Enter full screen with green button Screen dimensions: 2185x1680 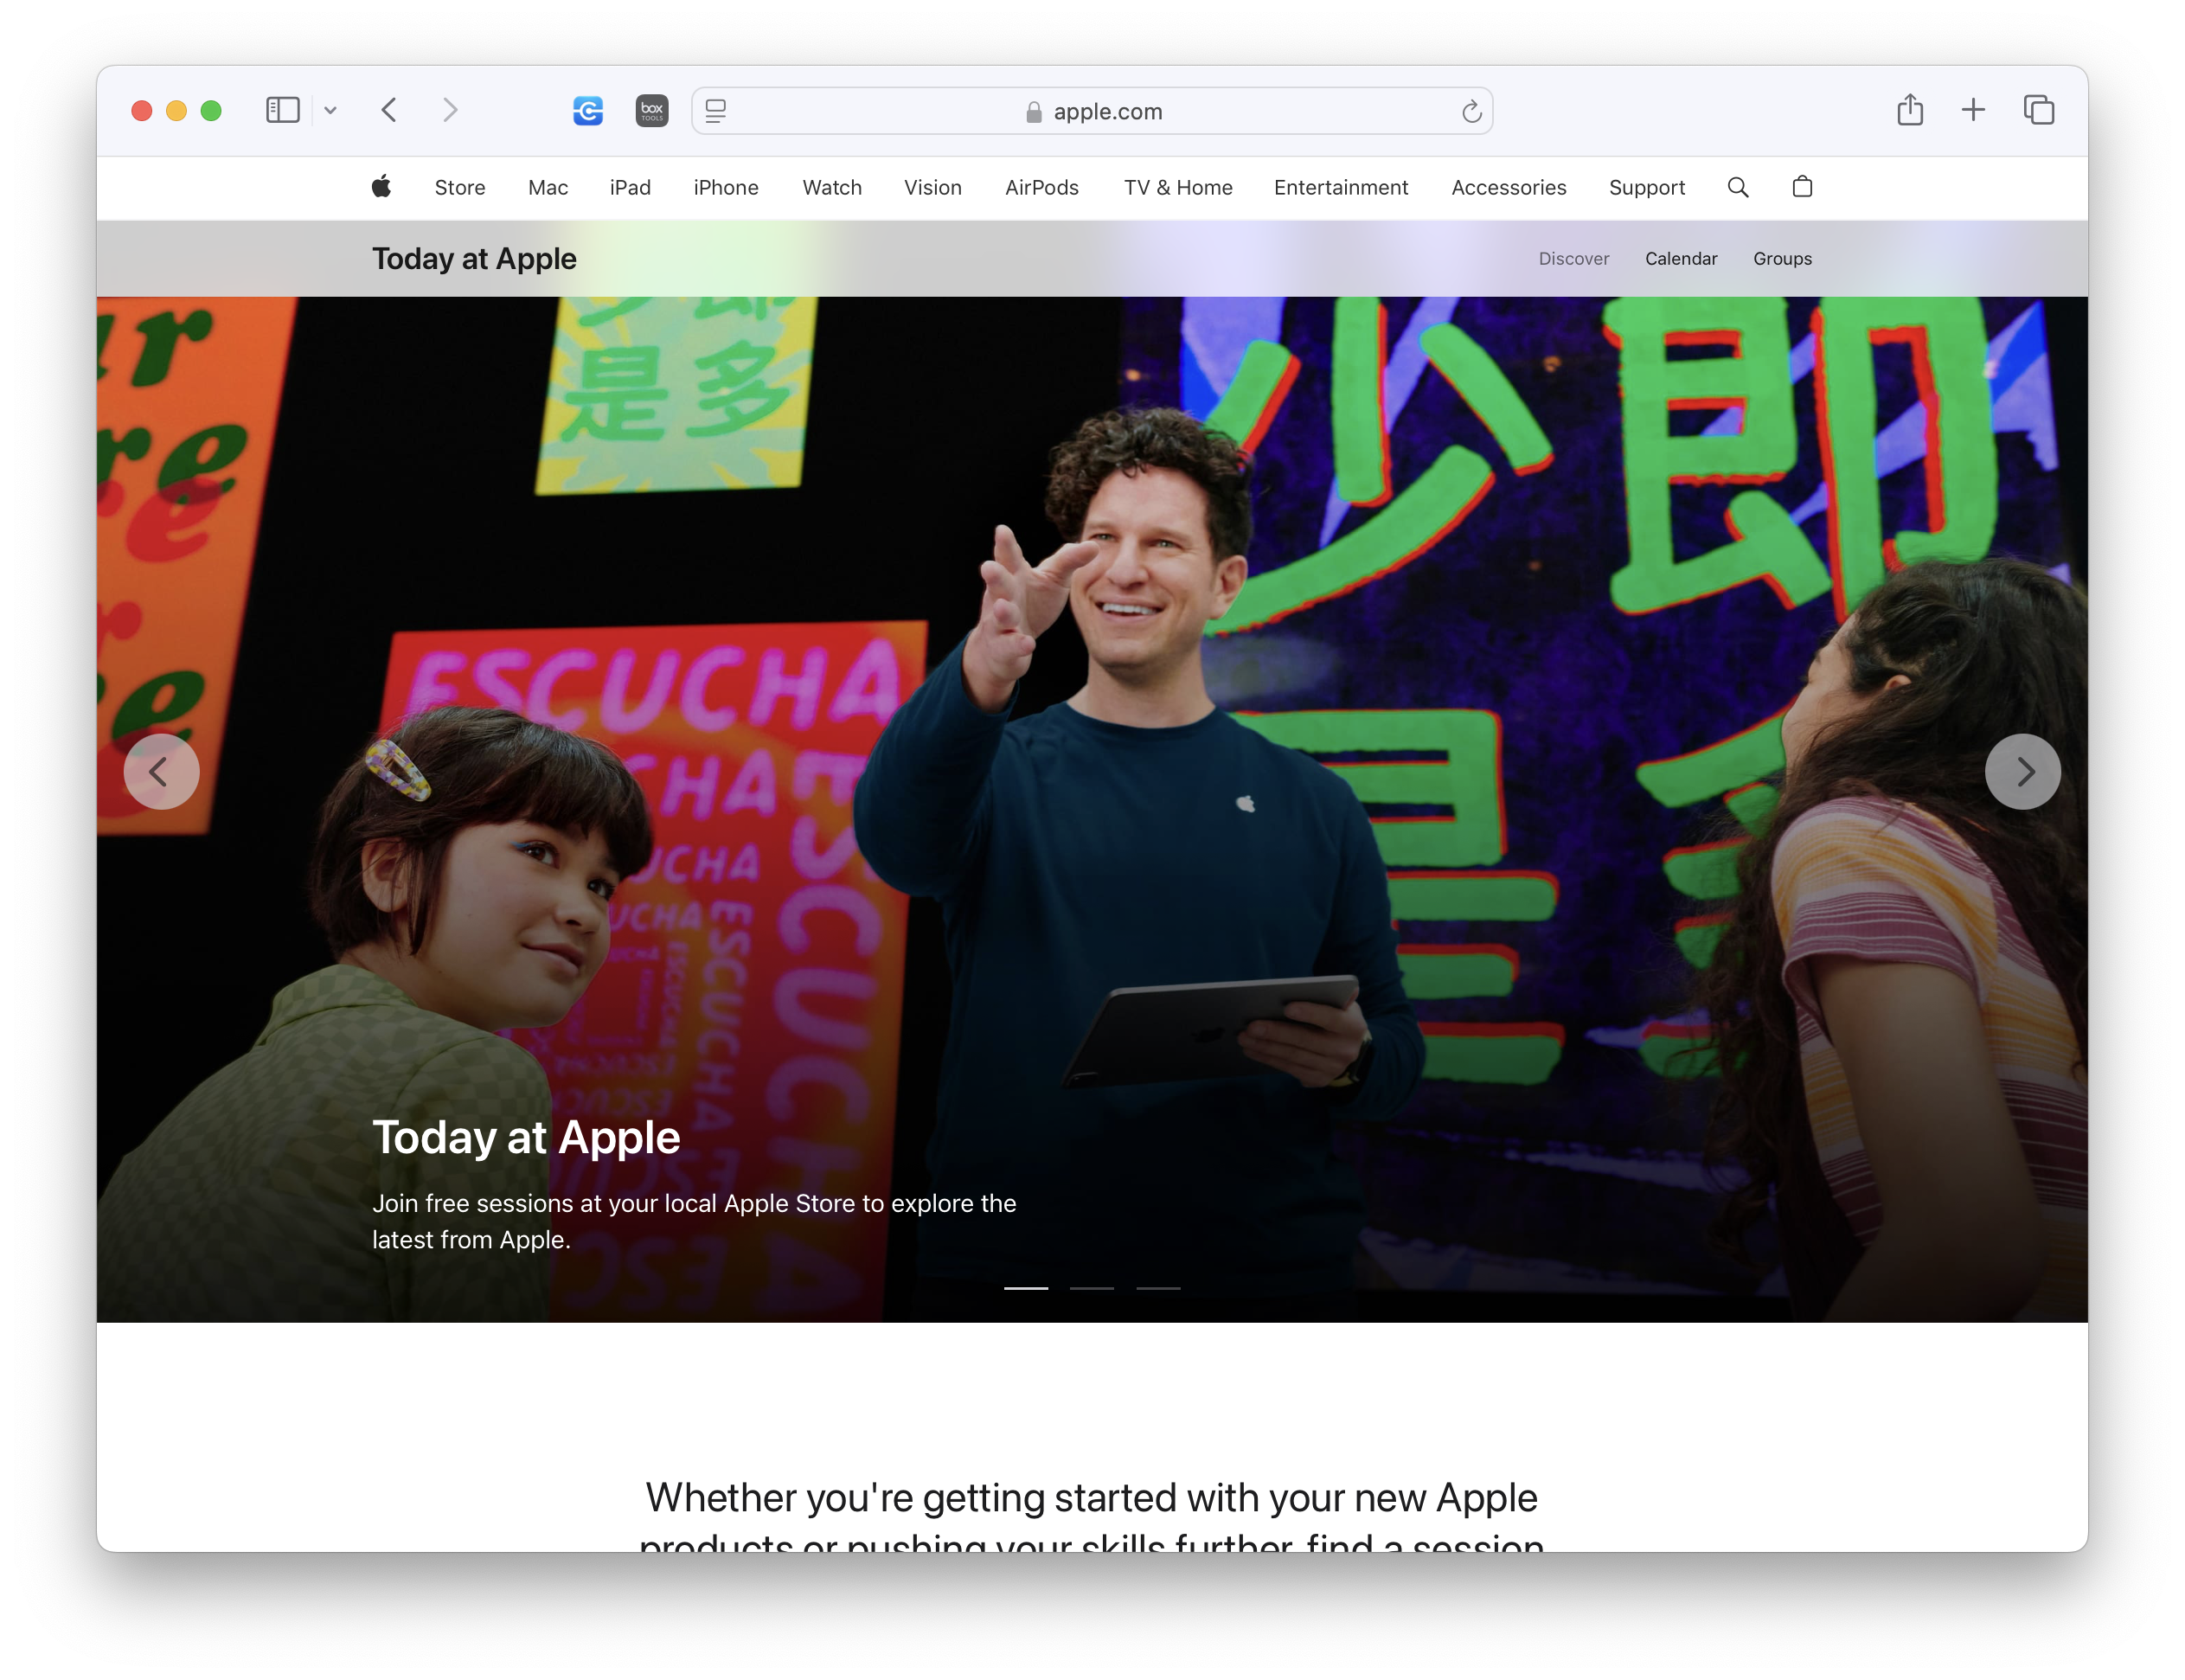pyautogui.click(x=211, y=111)
